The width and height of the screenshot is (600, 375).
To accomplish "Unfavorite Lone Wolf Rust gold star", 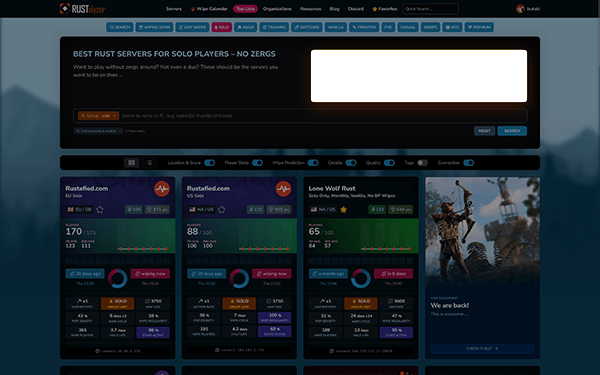I will 344,209.
